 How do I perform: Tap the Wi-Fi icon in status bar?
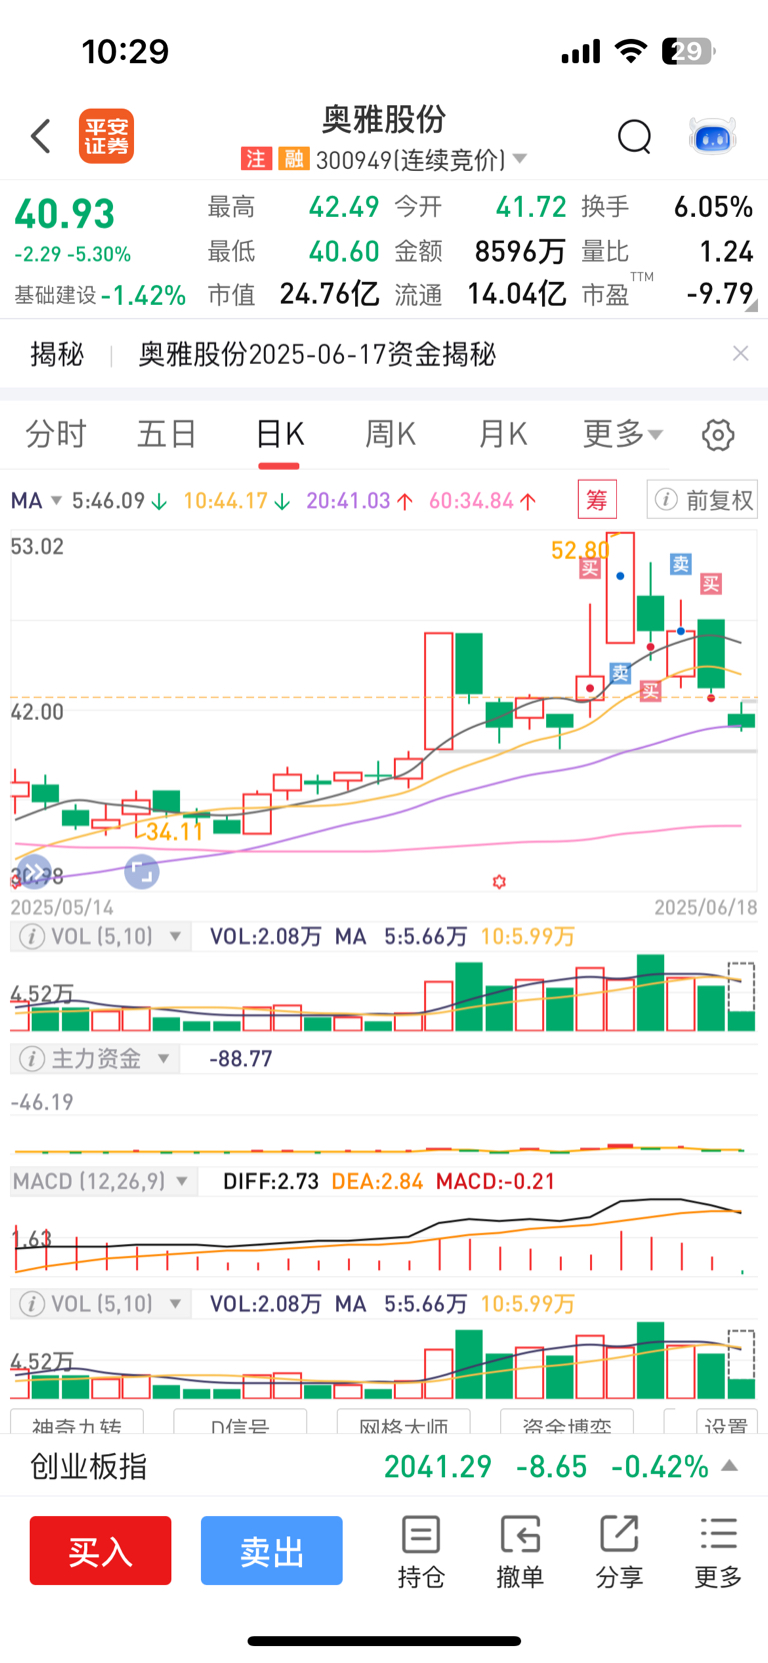(631, 51)
